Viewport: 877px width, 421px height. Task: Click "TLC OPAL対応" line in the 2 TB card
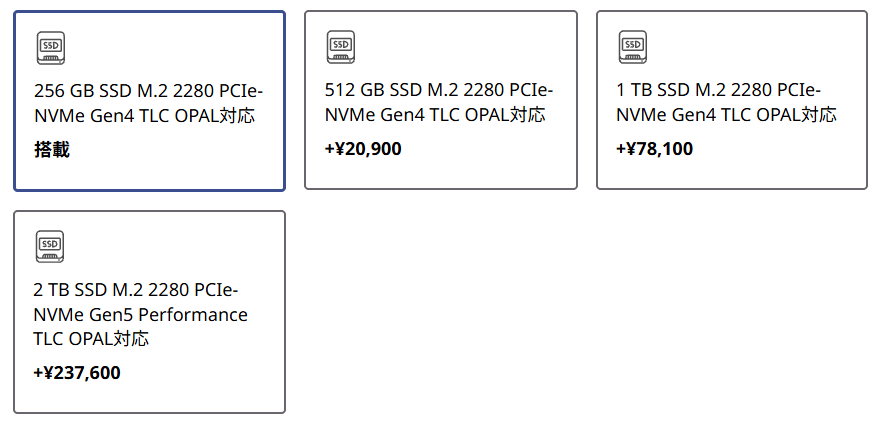click(91, 340)
